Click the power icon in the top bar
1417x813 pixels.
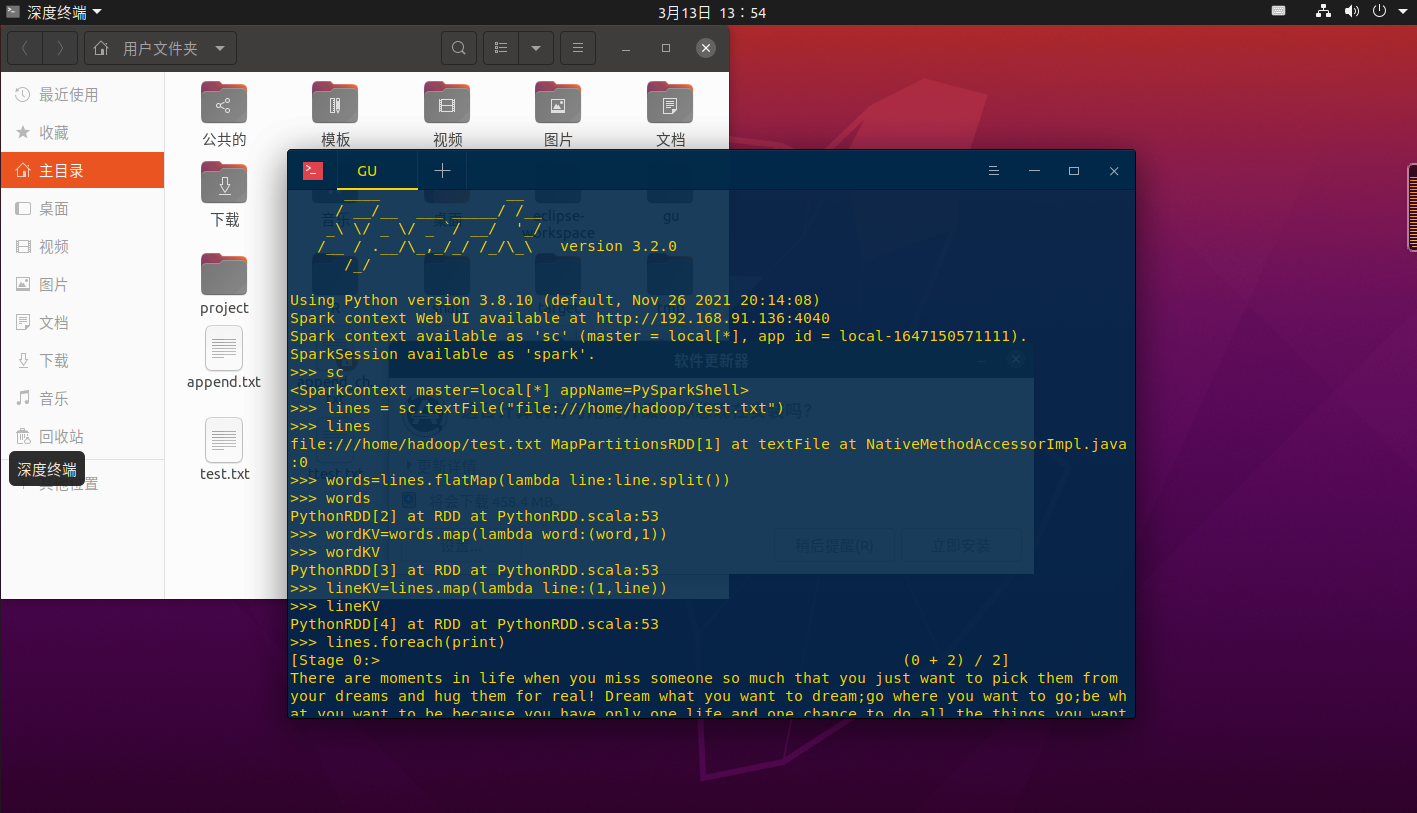pyautogui.click(x=1379, y=12)
